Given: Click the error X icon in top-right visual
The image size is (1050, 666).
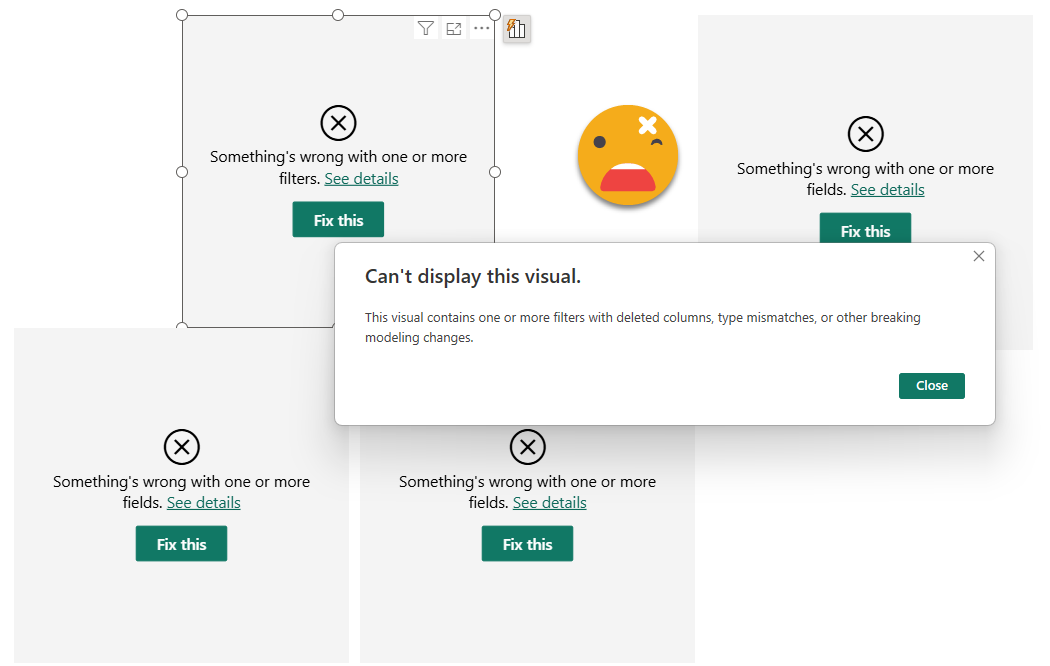Looking at the screenshot, I should pyautogui.click(x=865, y=134).
